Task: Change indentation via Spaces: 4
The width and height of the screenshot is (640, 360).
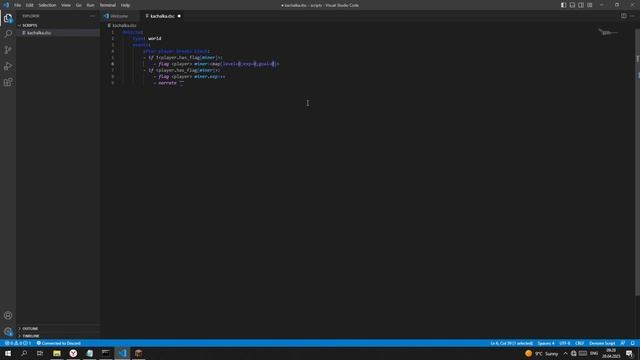Action: coord(546,343)
